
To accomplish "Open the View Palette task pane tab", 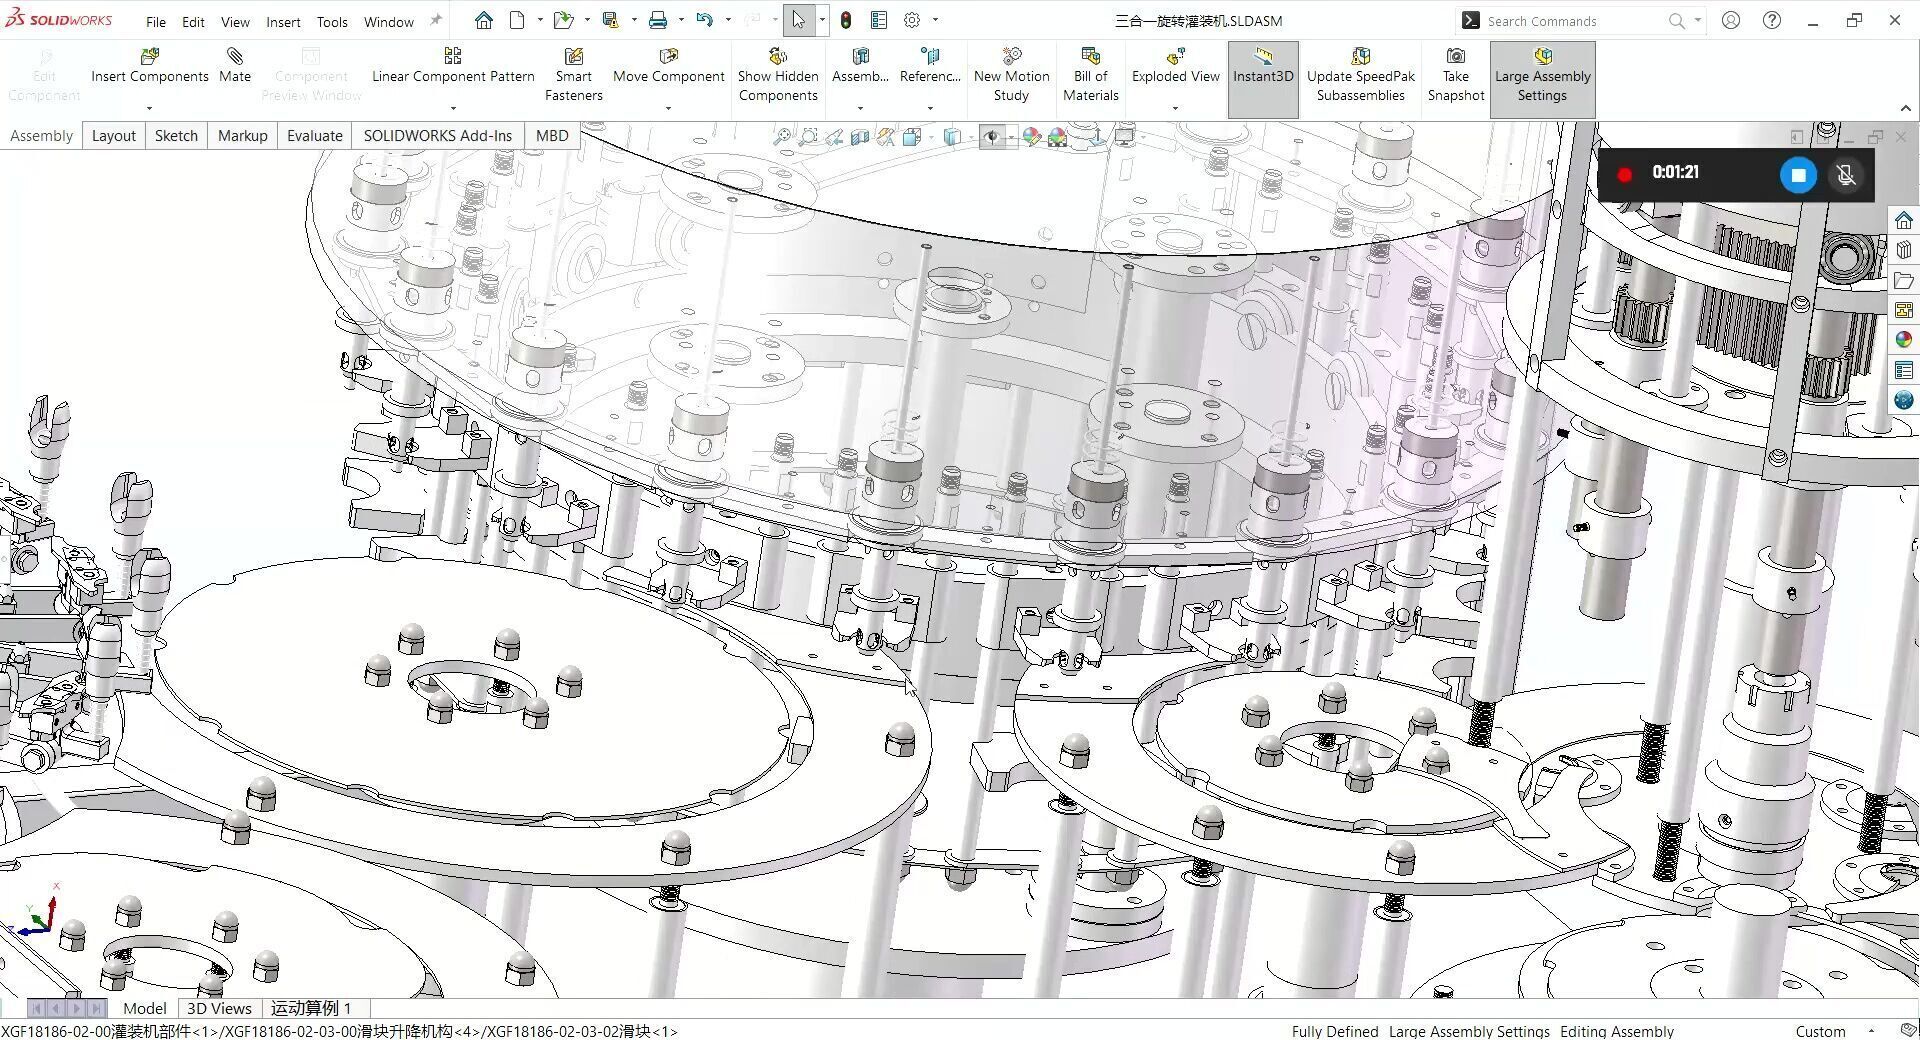I will click(x=1904, y=311).
